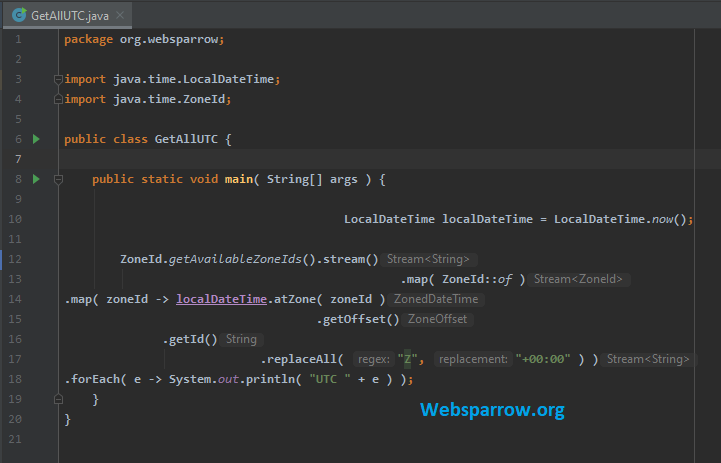Viewport: 721px width, 463px height.
Task: Run class GetAllUTC from the line 6 gutter arrow
Action: click(36, 139)
